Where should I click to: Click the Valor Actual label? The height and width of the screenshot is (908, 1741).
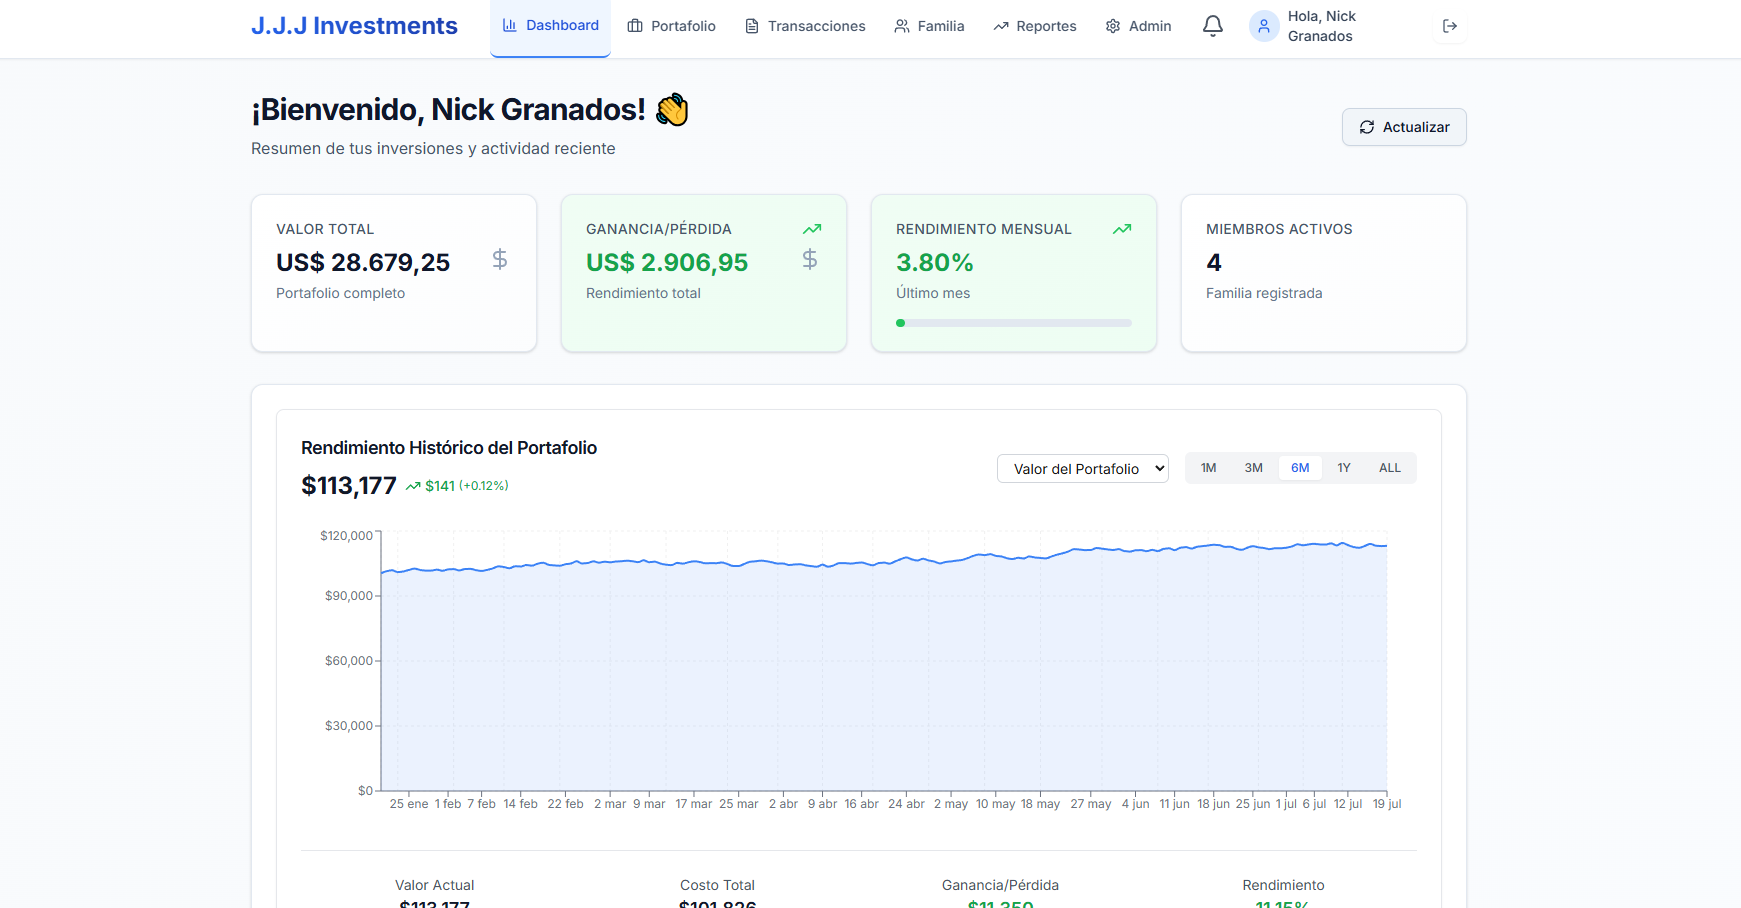pyautogui.click(x=434, y=885)
